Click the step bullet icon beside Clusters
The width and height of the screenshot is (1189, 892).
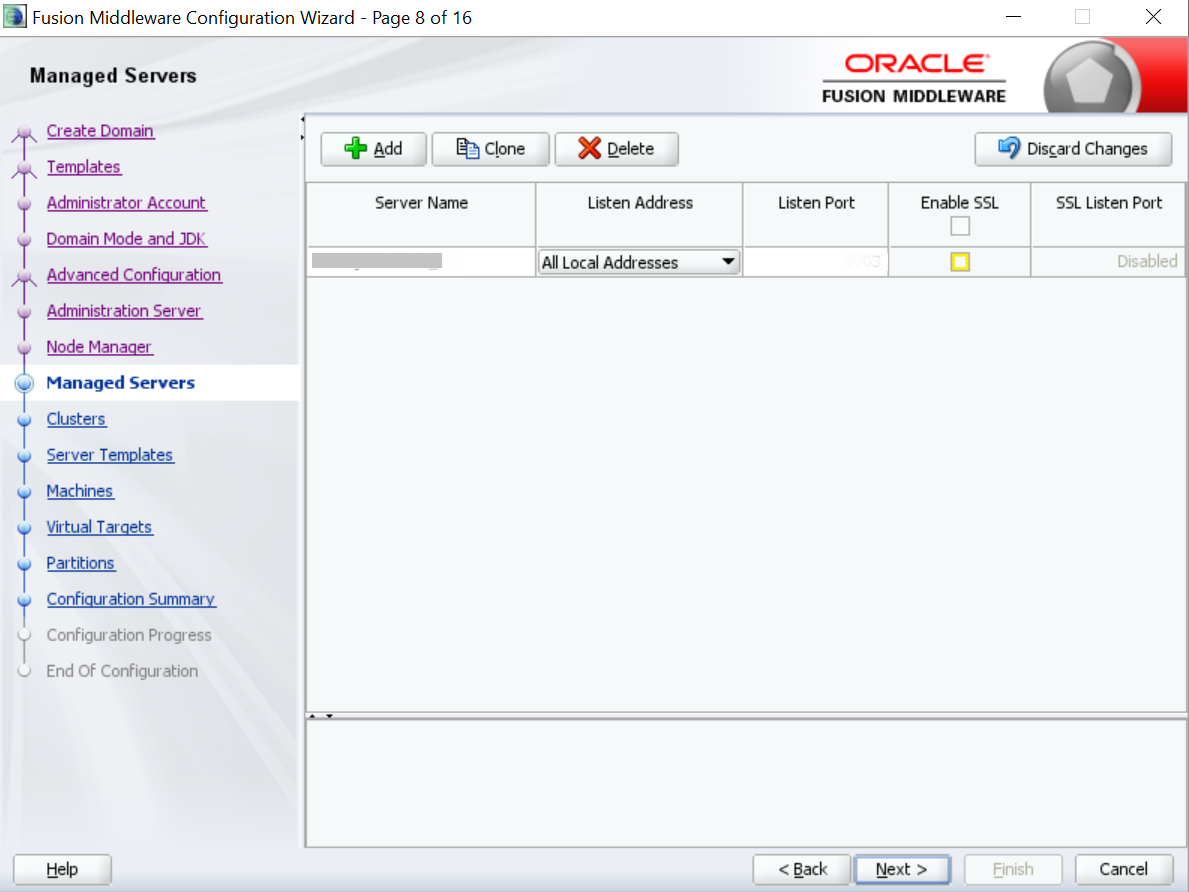tap(24, 419)
